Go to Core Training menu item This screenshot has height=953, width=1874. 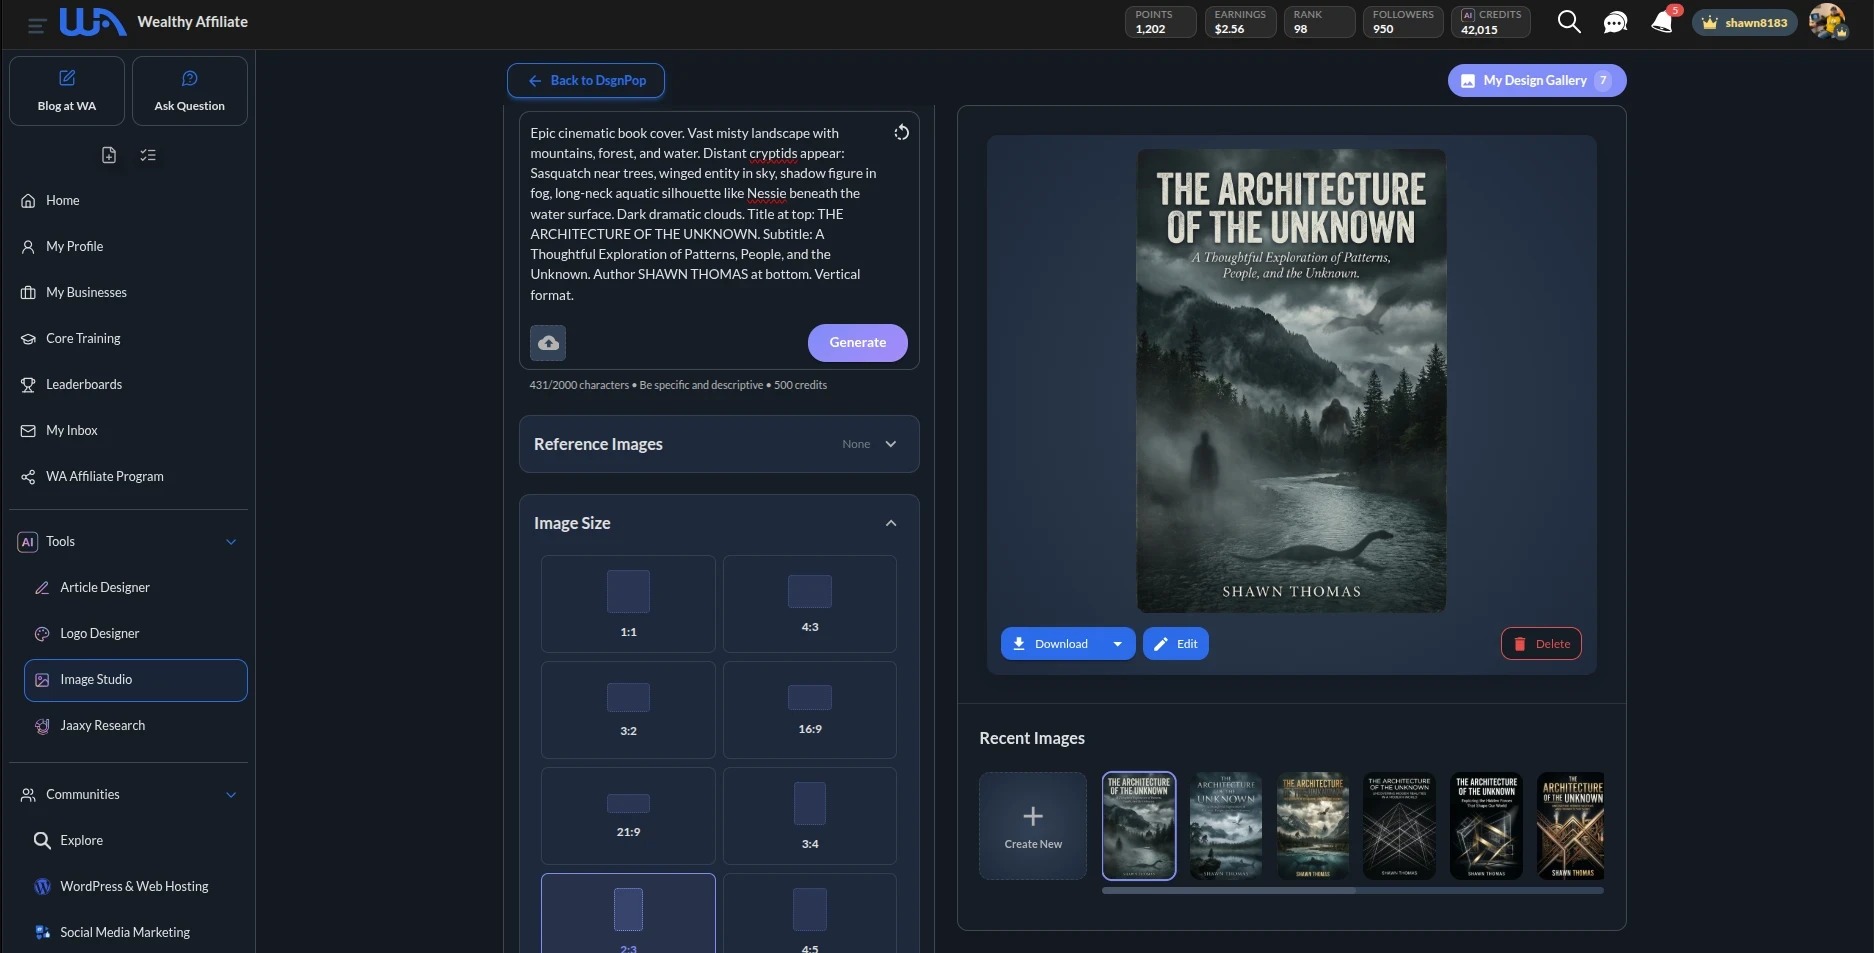point(83,338)
